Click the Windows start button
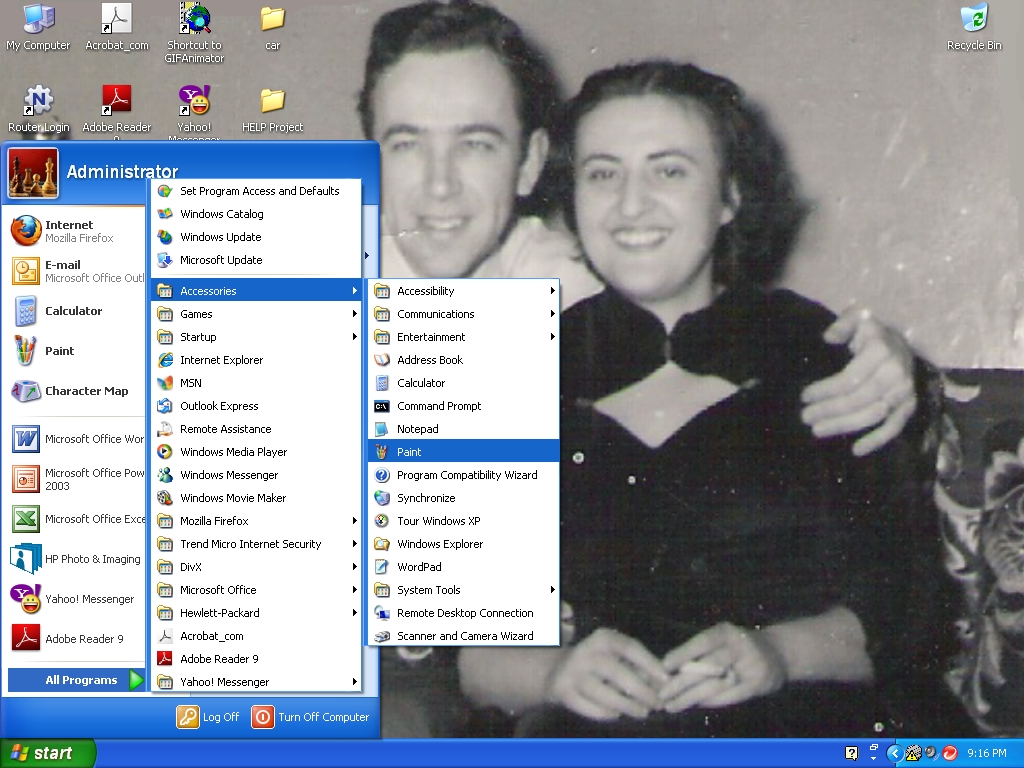The width and height of the screenshot is (1024, 768). pos(48,753)
